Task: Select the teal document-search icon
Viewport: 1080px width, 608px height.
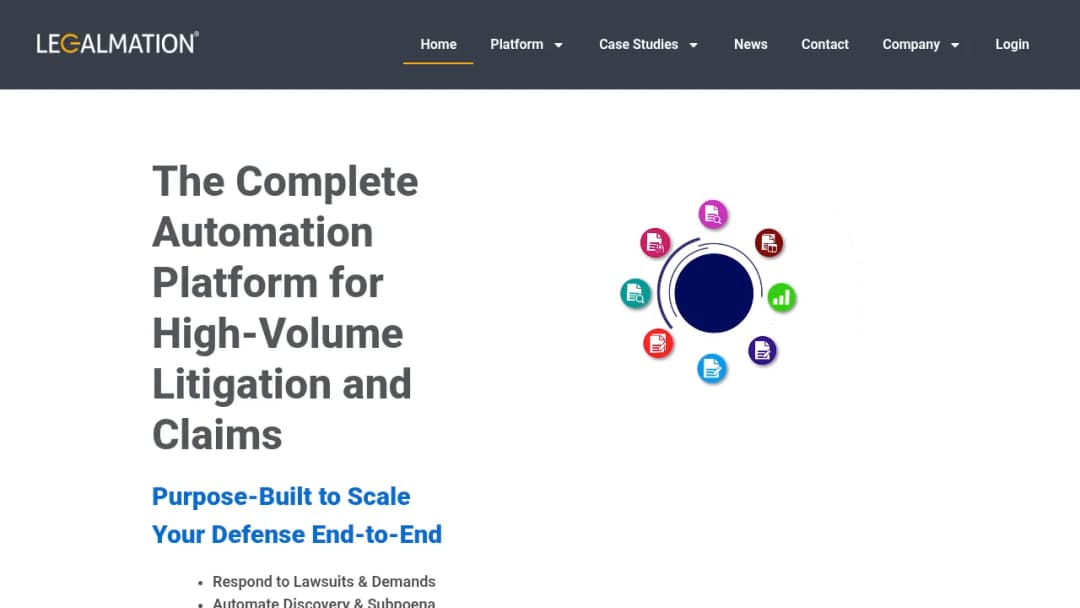Action: coord(635,293)
